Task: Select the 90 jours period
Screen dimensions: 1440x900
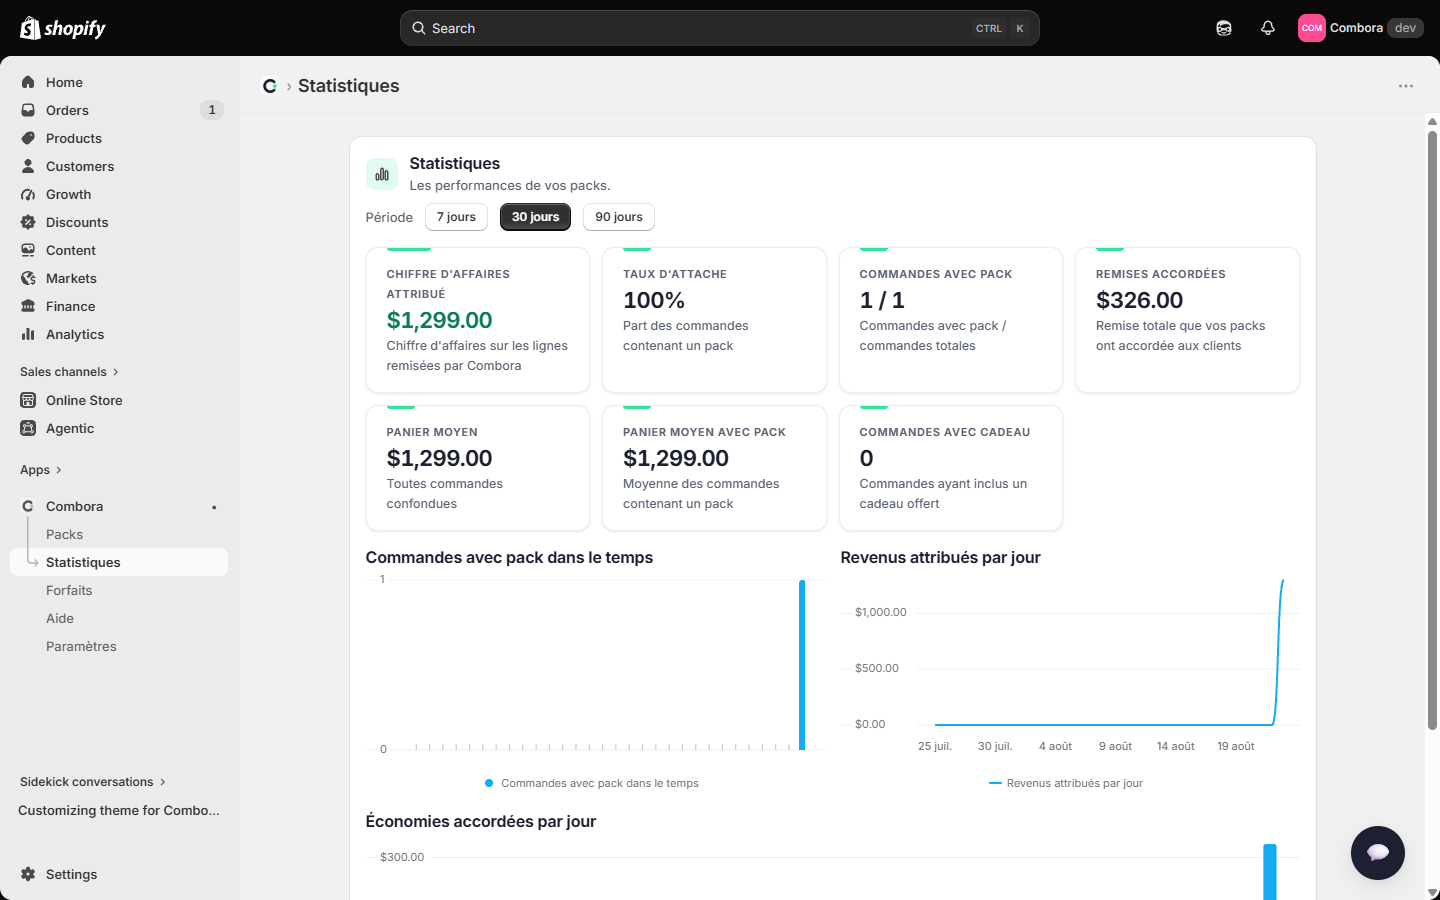Action: click(619, 217)
